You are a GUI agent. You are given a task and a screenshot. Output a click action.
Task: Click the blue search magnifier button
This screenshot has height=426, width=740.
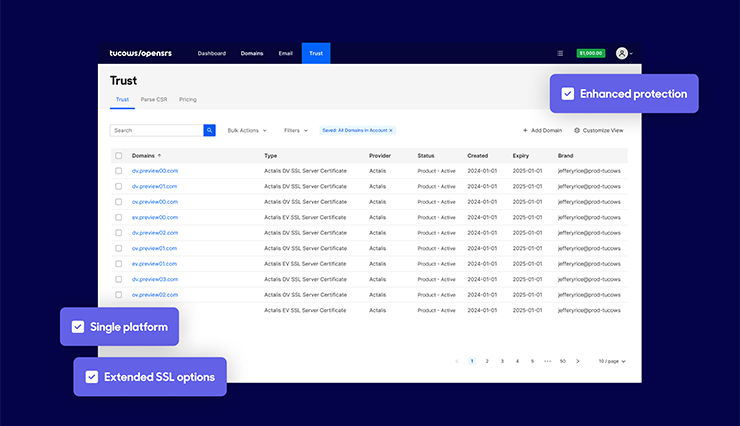point(209,130)
